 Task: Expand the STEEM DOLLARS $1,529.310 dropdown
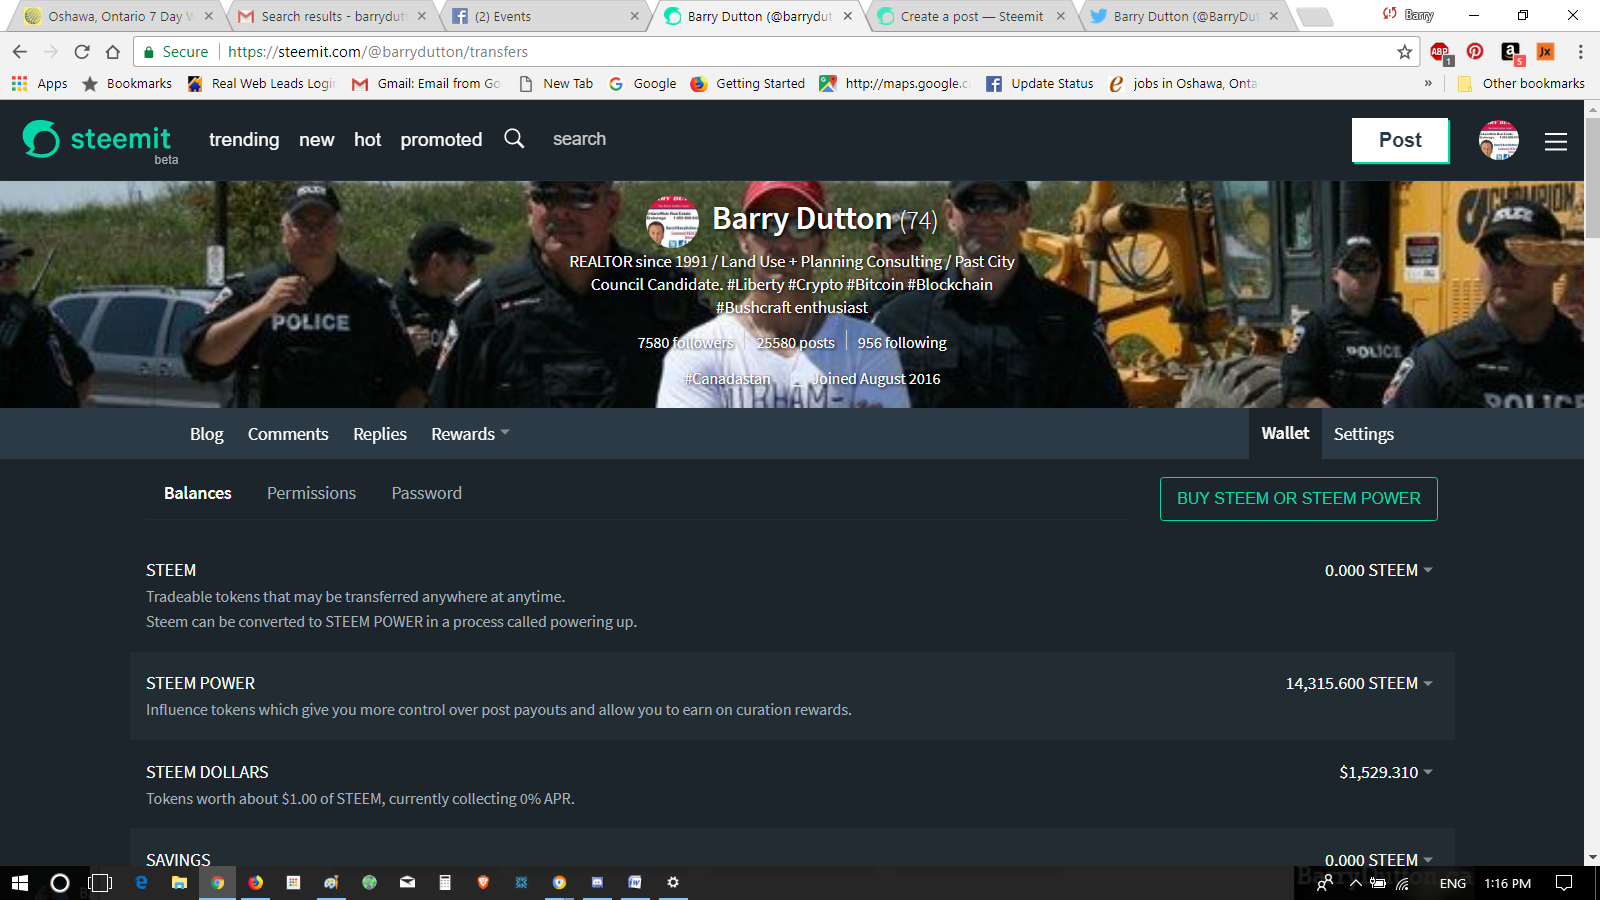pos(1386,772)
